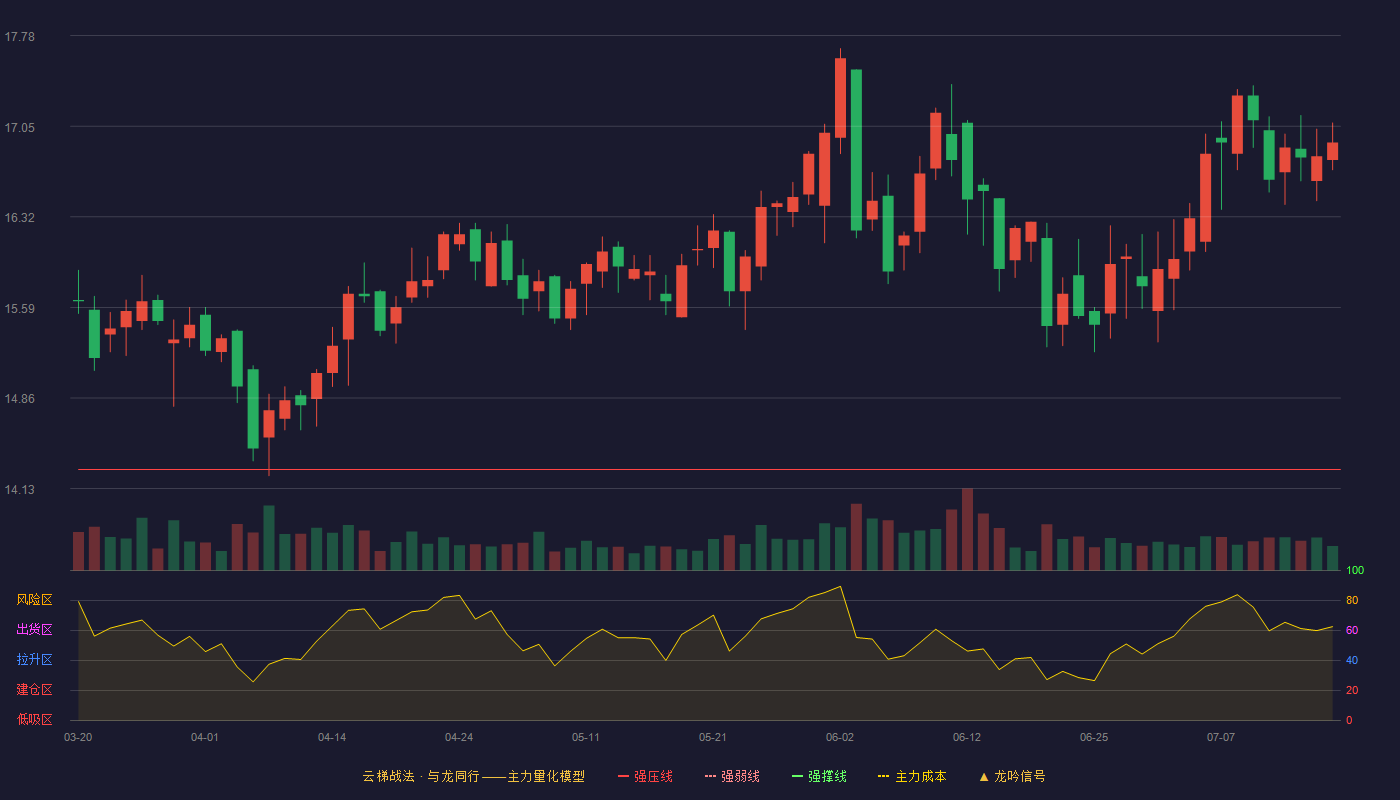Viewport: 1400px width, 800px height.
Task: Click the 14.86 price axis label
Action: point(20,399)
